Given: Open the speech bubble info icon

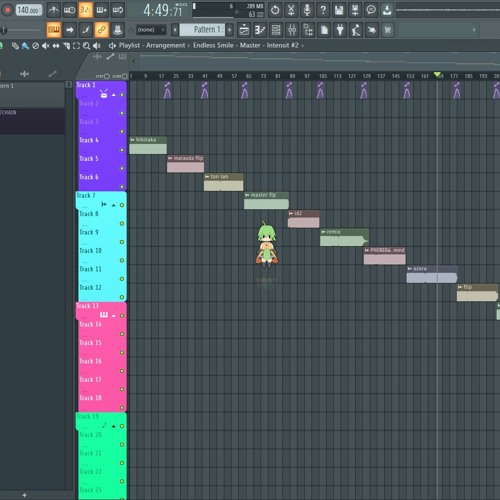Looking at the screenshot, I should (371, 10).
